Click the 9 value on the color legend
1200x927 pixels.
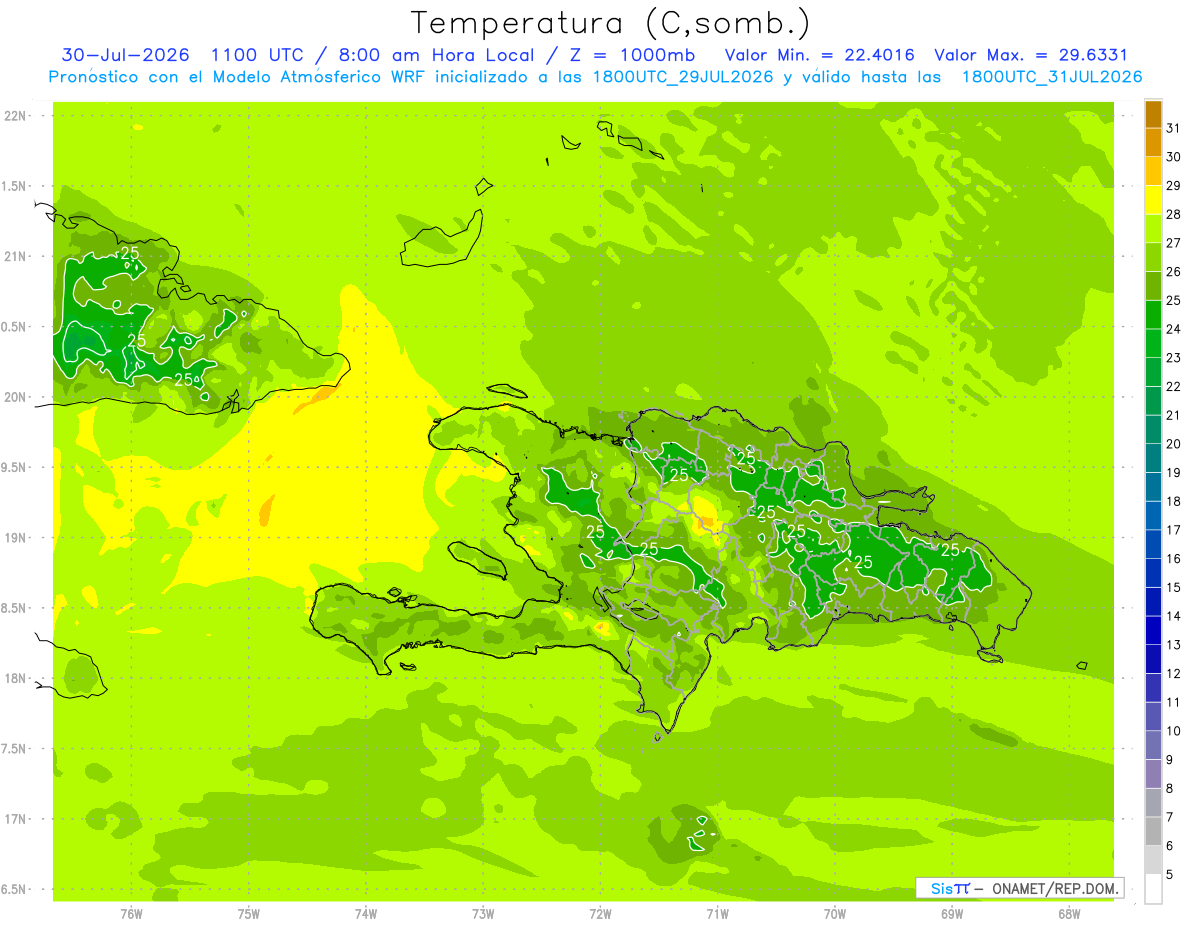click(x=1170, y=760)
